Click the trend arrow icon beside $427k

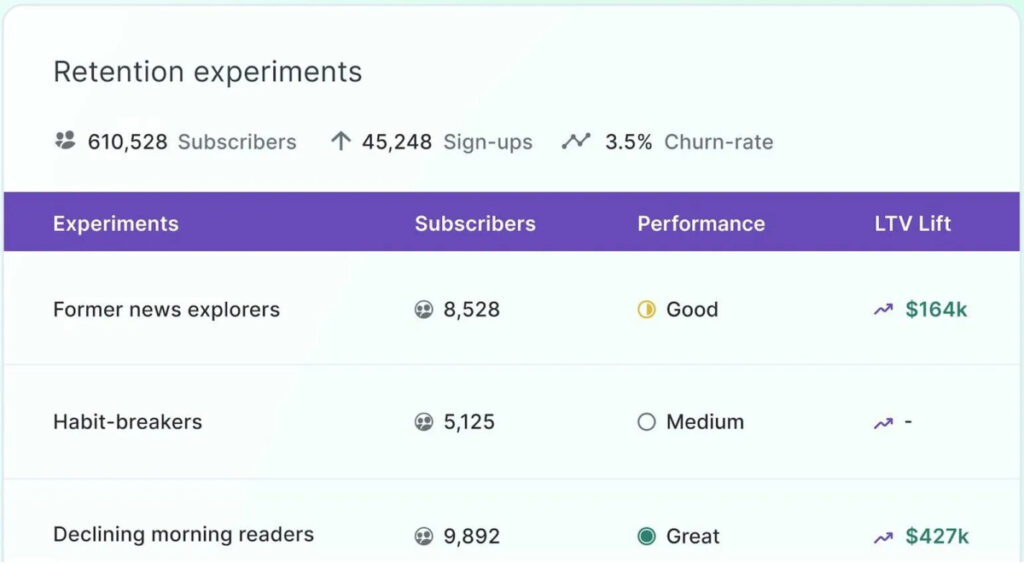884,538
